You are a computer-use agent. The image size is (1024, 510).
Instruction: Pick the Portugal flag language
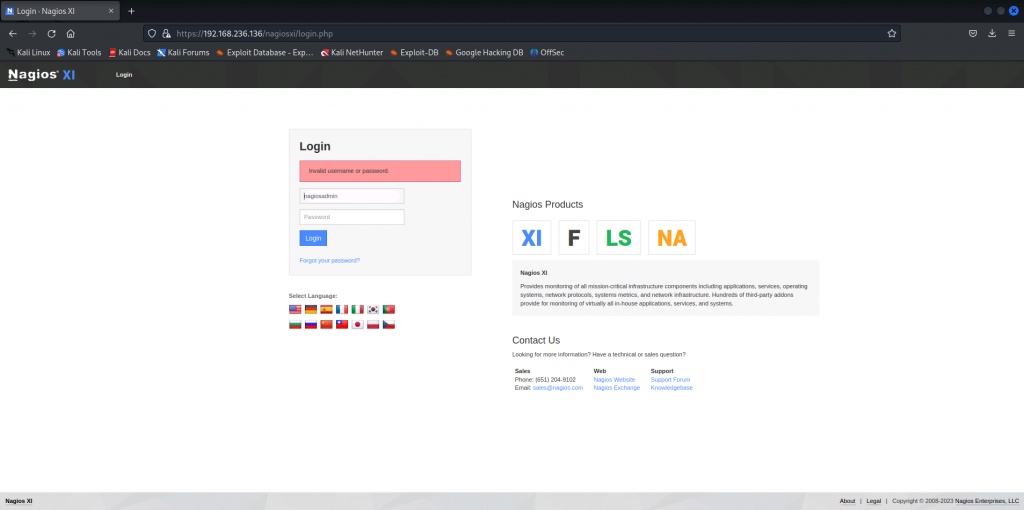(389, 310)
